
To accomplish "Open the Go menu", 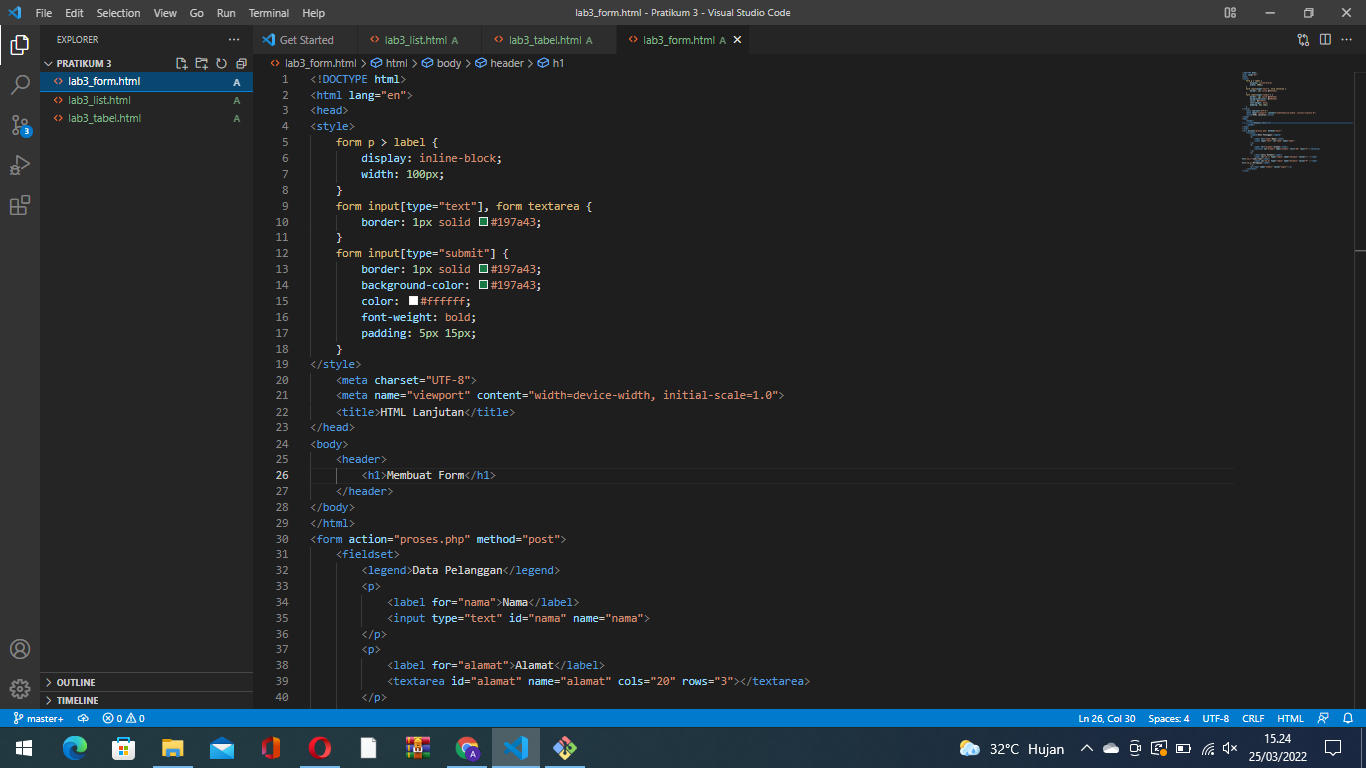I will (196, 13).
